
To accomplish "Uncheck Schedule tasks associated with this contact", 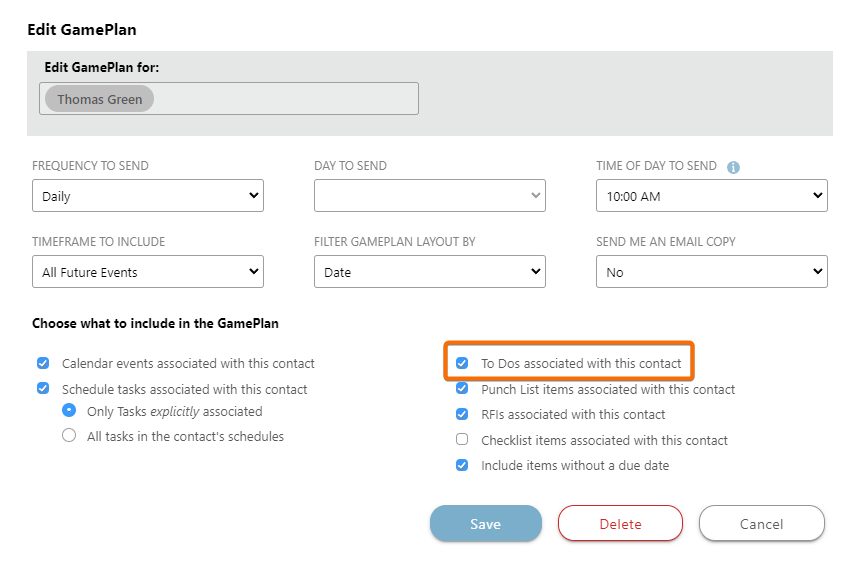I will [x=43, y=389].
